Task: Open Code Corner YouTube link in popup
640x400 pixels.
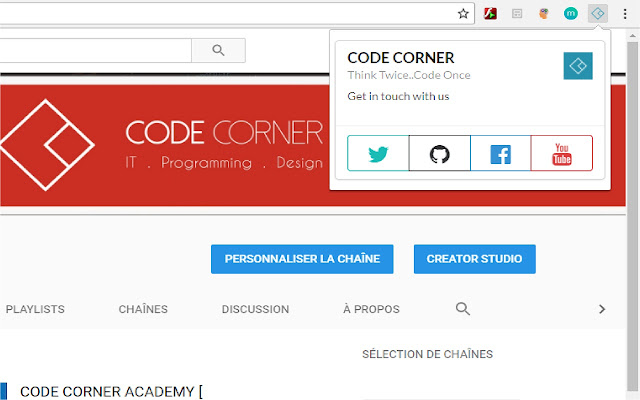Action: pyautogui.click(x=562, y=153)
